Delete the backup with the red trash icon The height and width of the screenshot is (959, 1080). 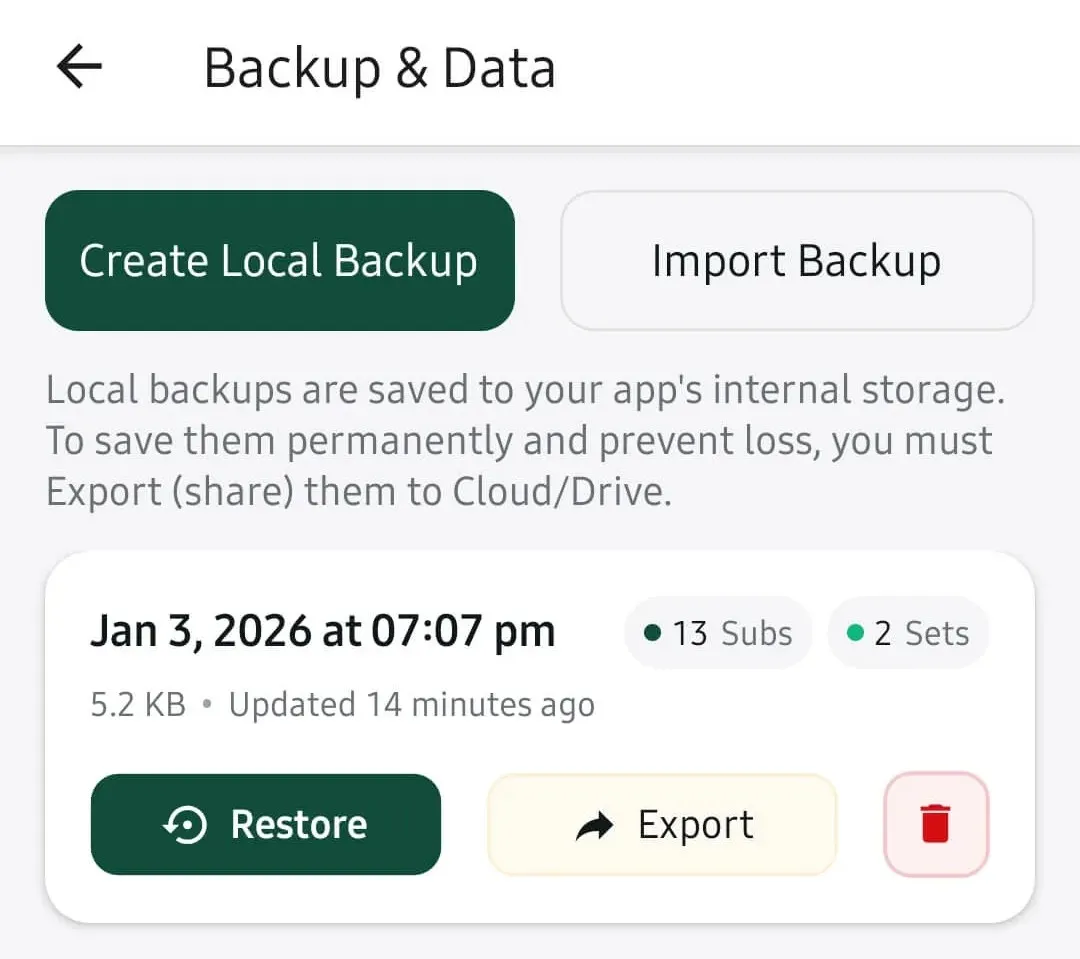pyautogui.click(x=936, y=825)
